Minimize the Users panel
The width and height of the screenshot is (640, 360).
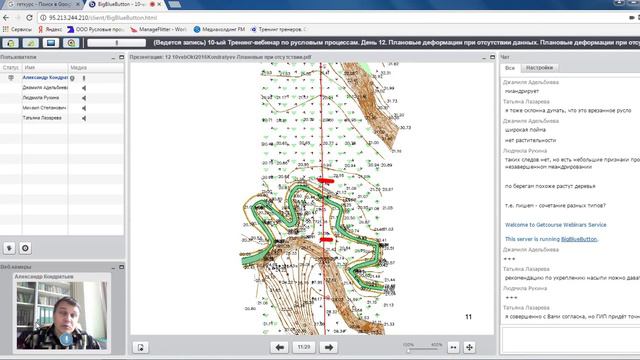tap(113, 58)
